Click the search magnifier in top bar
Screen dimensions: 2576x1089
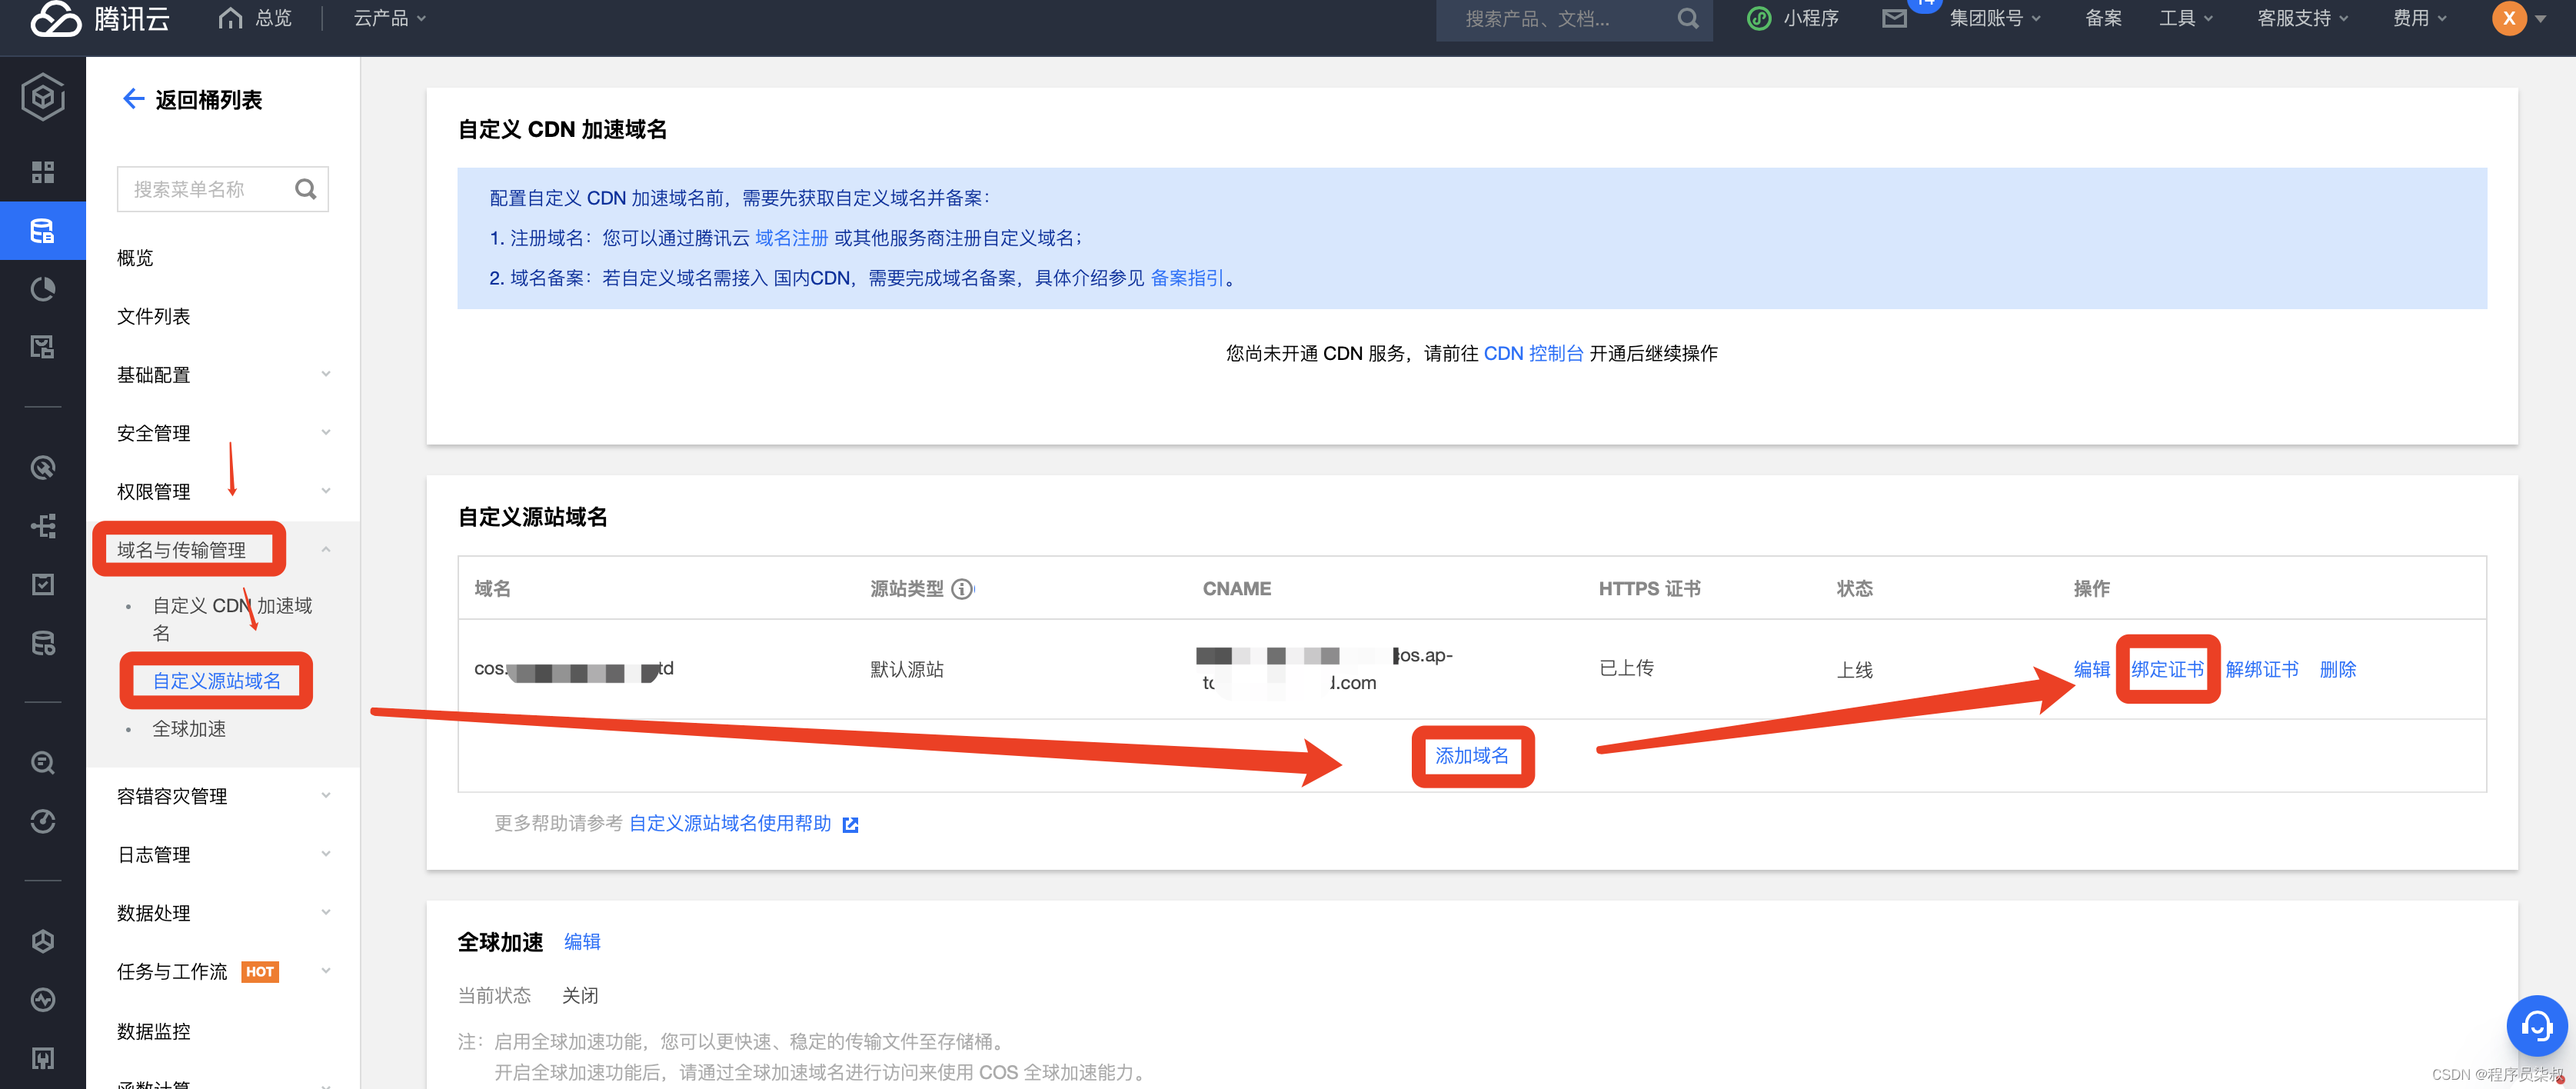click(1687, 19)
